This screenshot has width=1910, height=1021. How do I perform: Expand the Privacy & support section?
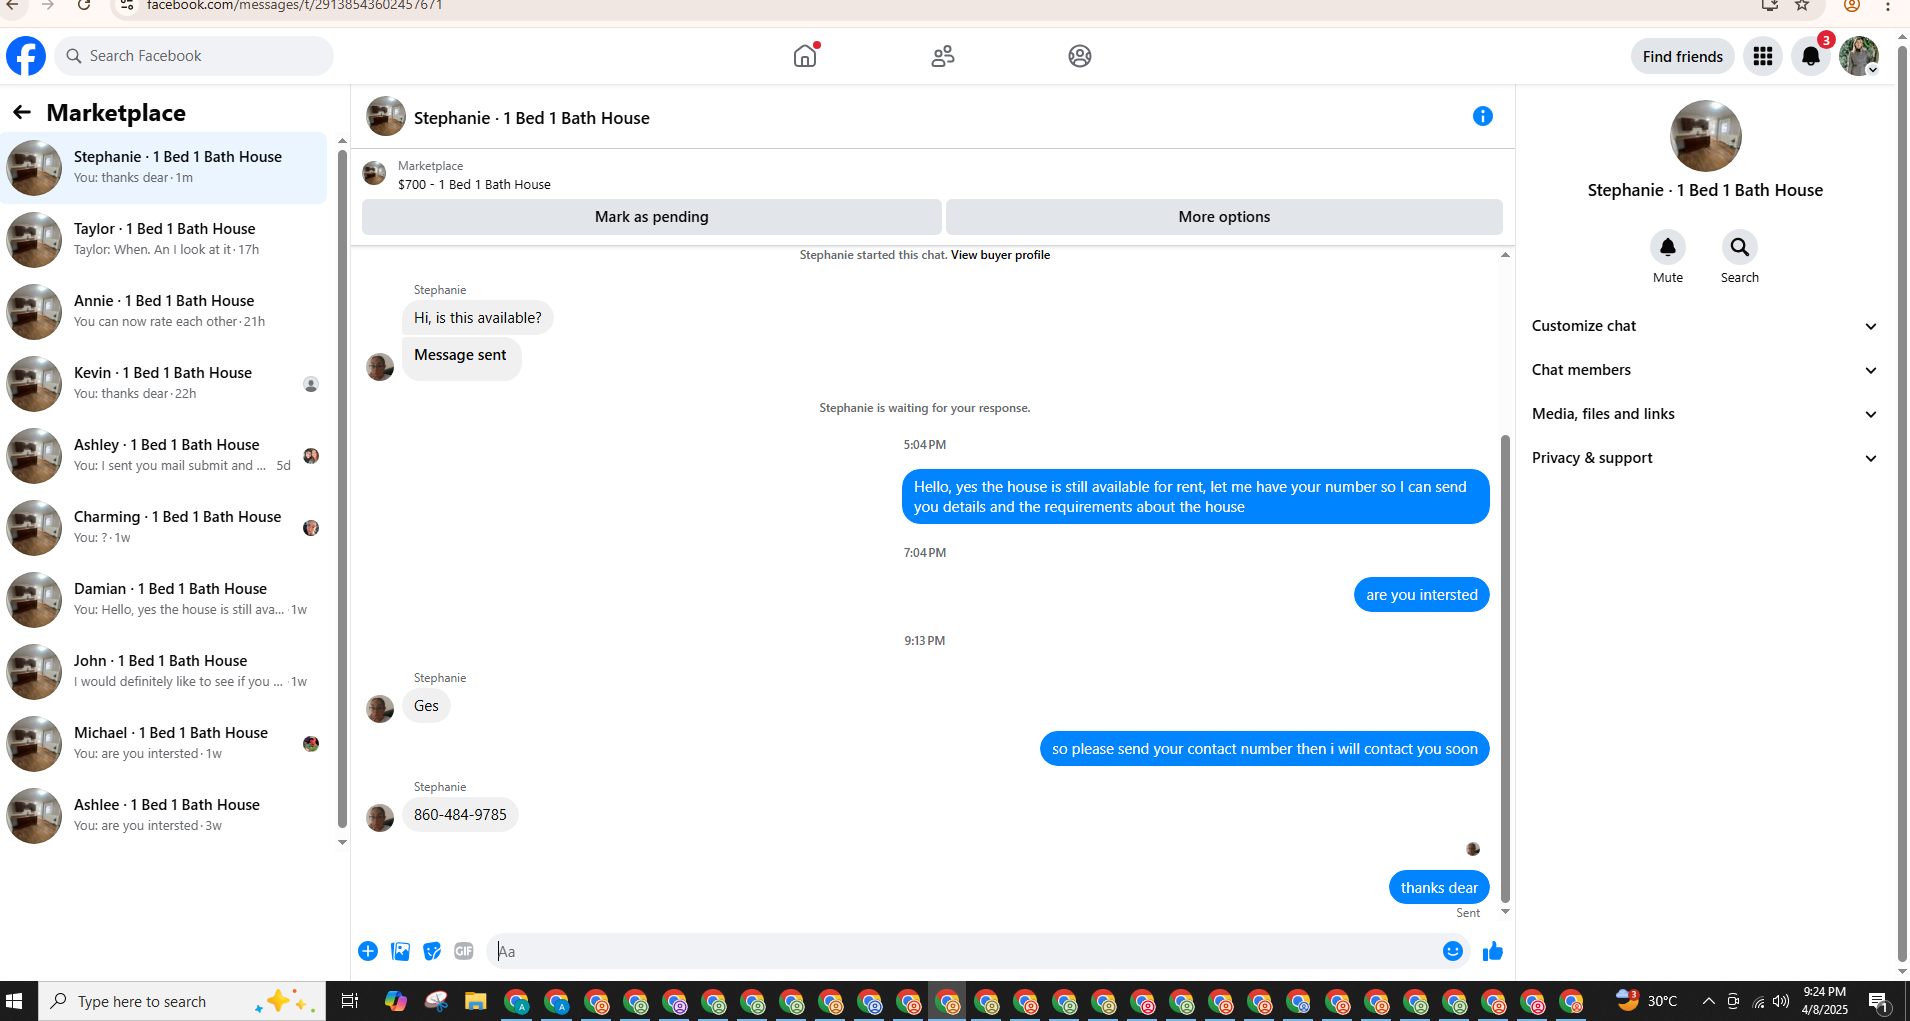coord(1704,458)
